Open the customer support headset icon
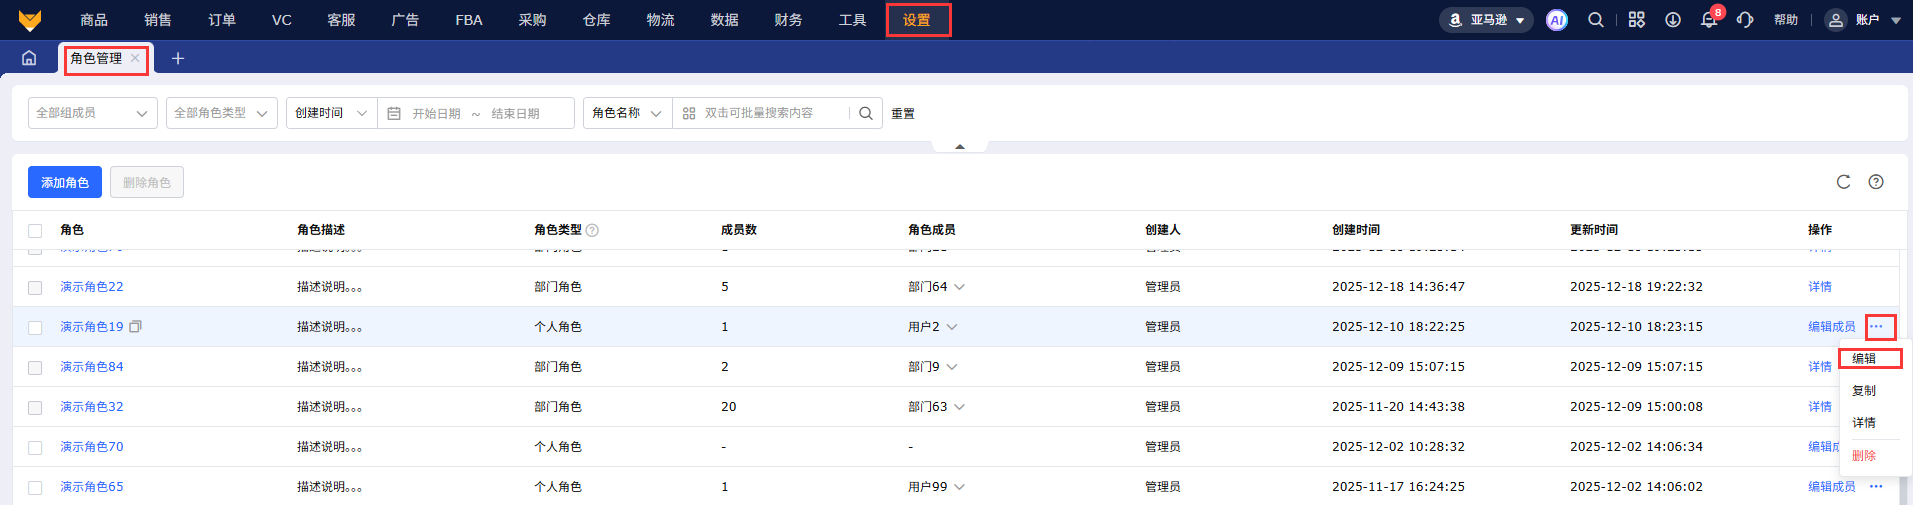The height and width of the screenshot is (505, 1913). [x=1745, y=20]
